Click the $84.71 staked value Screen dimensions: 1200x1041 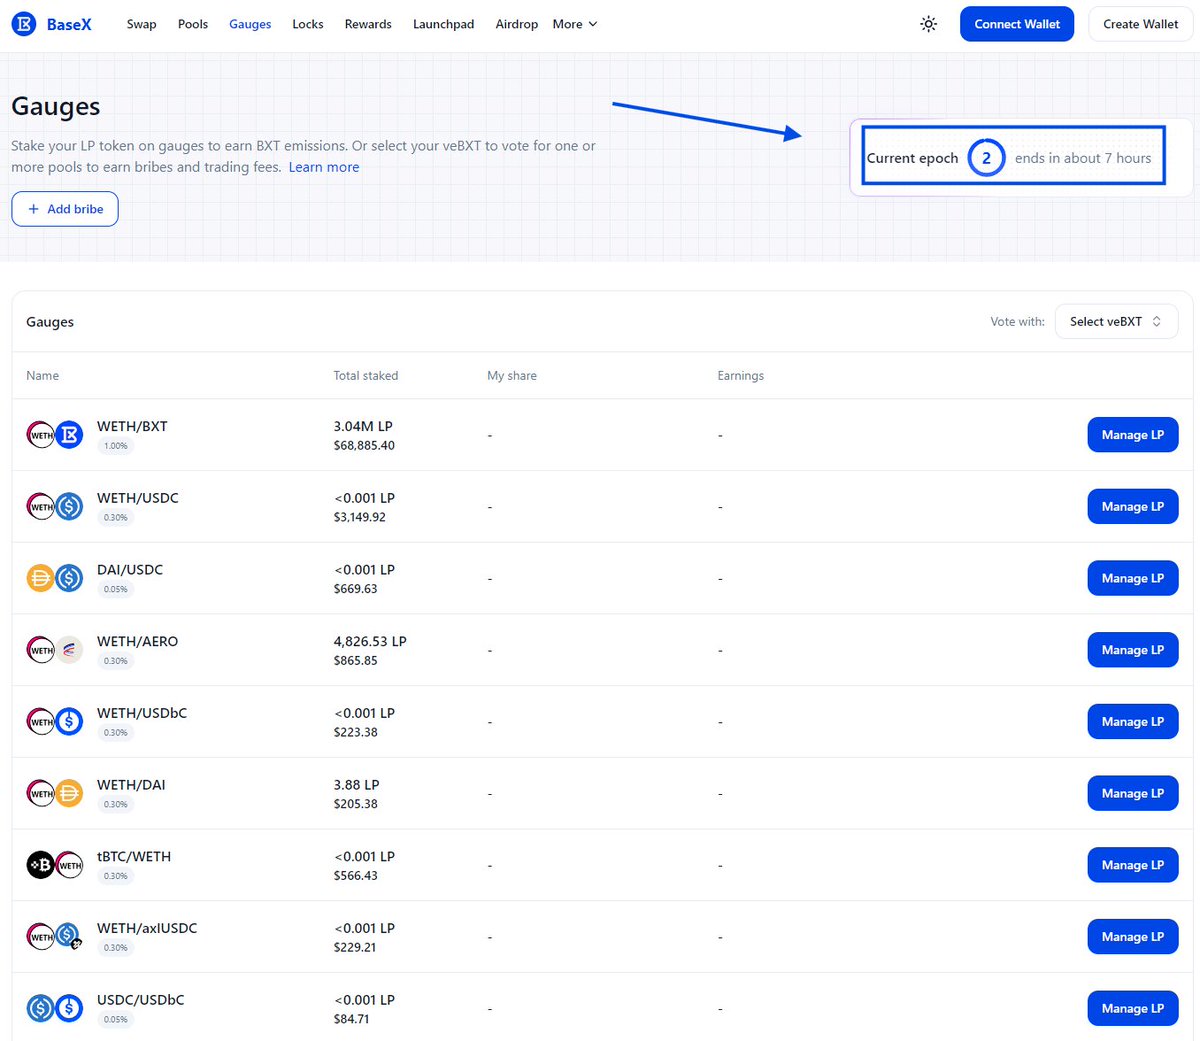[x=352, y=1019]
